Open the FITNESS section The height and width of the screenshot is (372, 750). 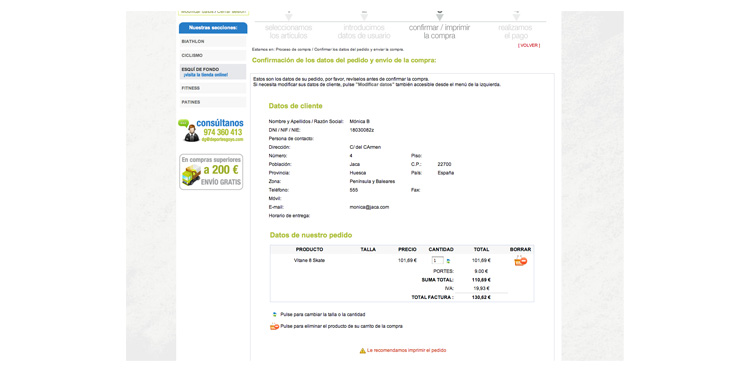213,88
